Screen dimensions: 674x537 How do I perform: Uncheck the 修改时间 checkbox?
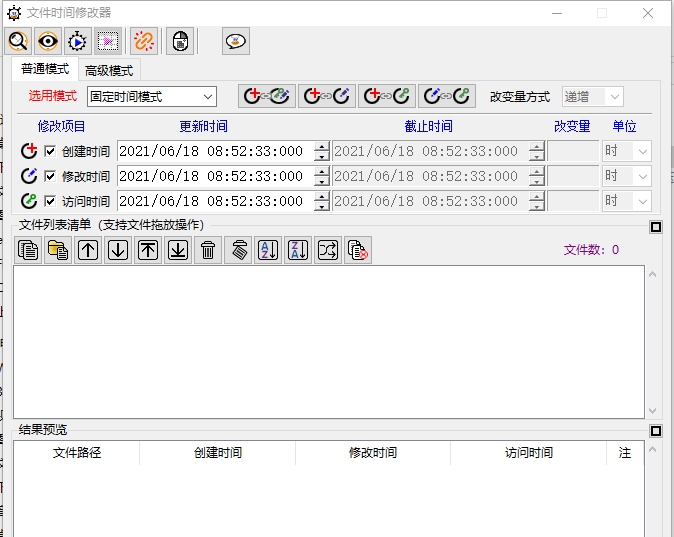[50, 176]
